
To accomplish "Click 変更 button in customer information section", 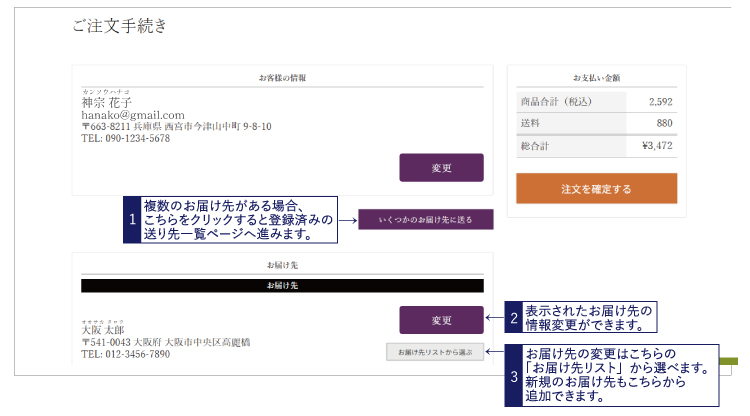I will 441,168.
